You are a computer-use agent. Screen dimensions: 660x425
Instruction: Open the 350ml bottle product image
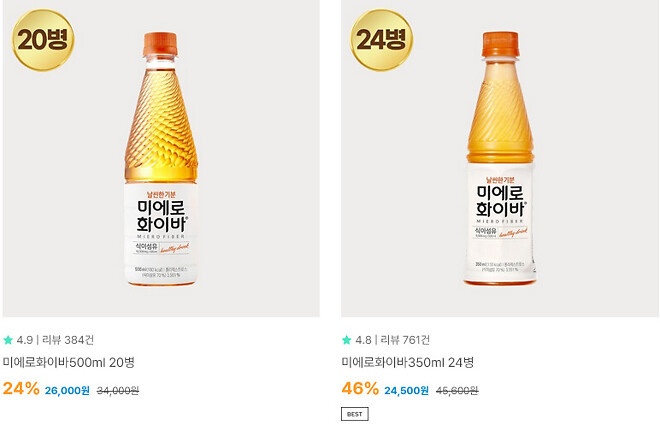(x=500, y=158)
